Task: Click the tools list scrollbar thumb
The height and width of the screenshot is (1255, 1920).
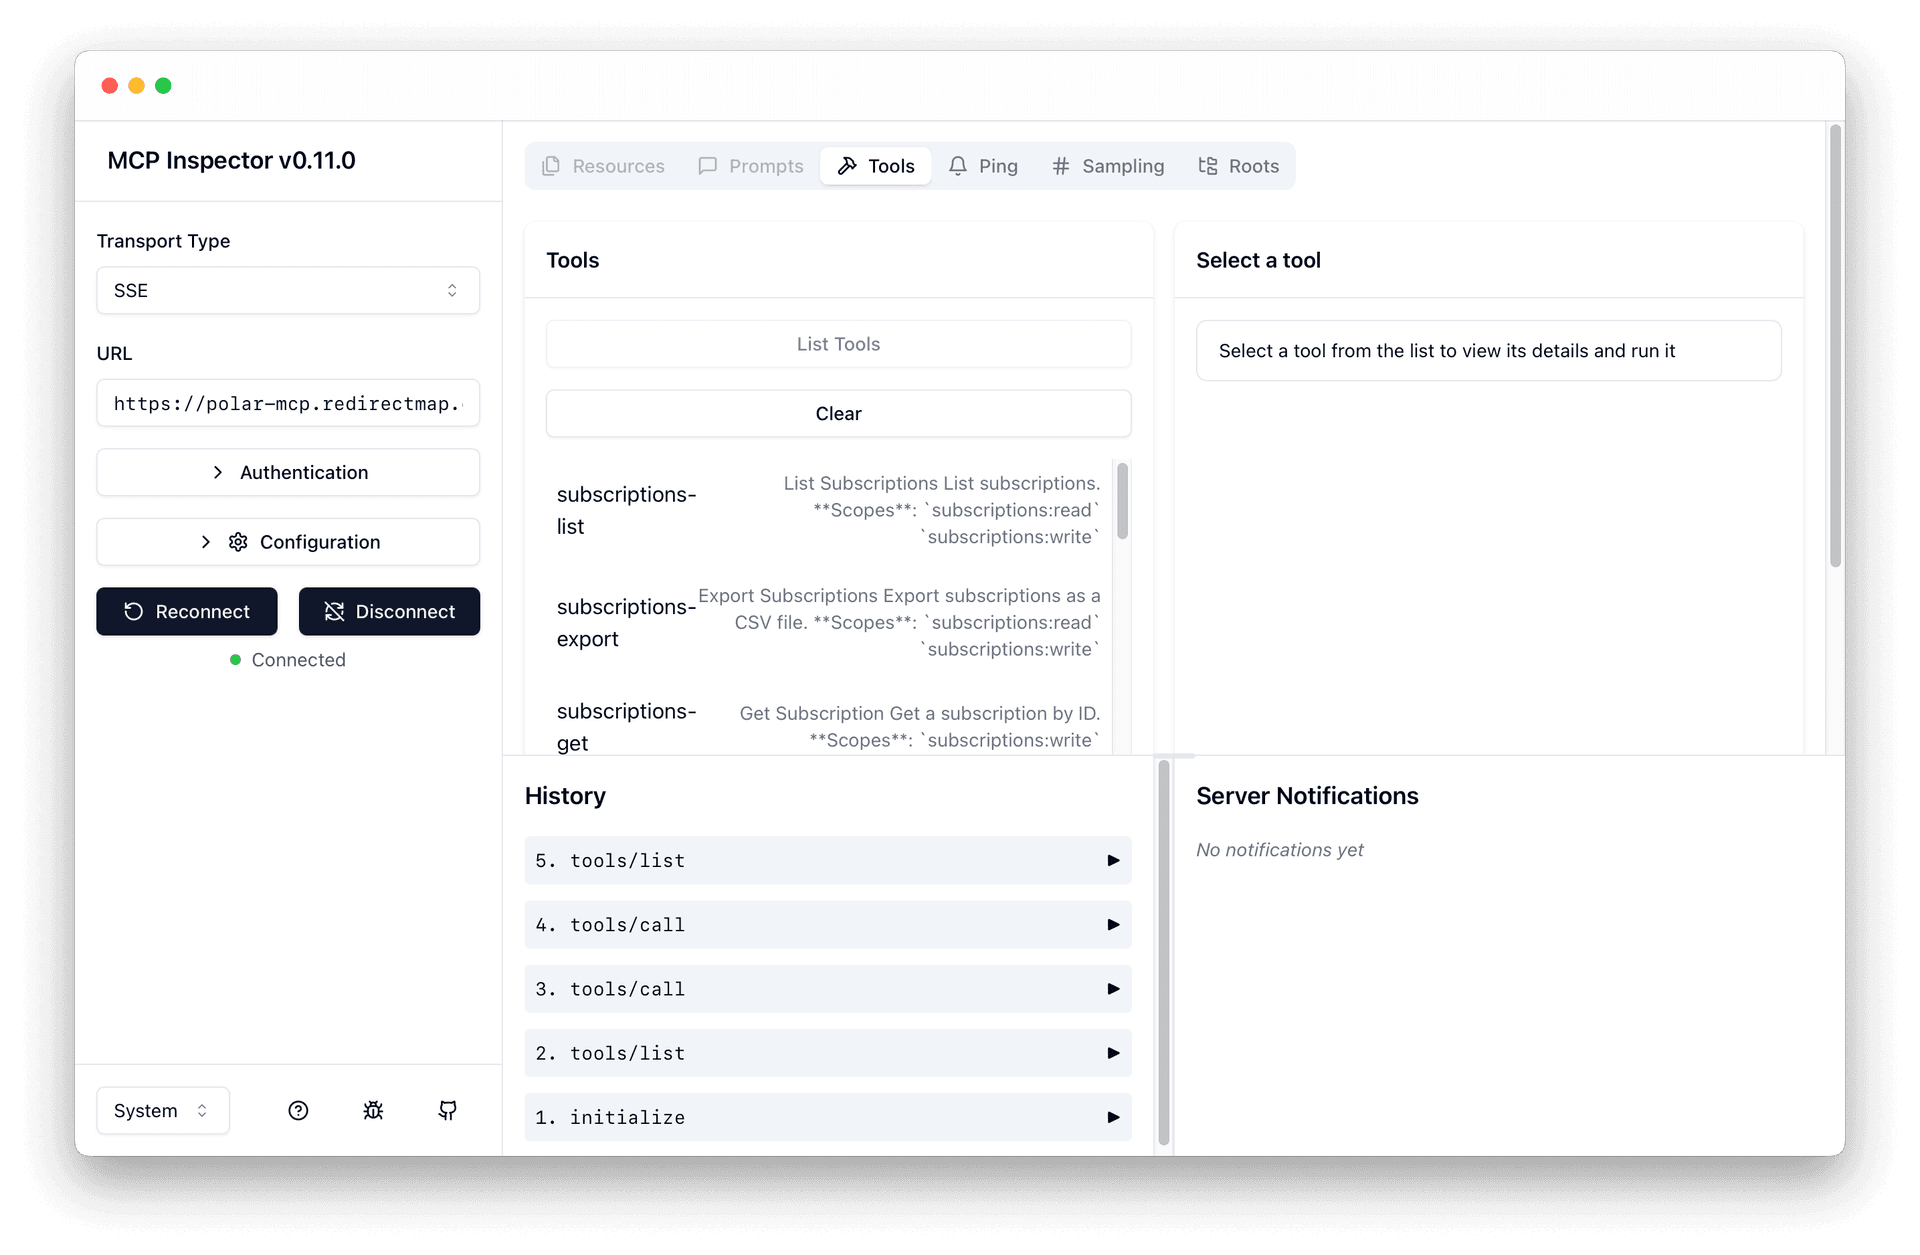Action: pyautogui.click(x=1122, y=501)
